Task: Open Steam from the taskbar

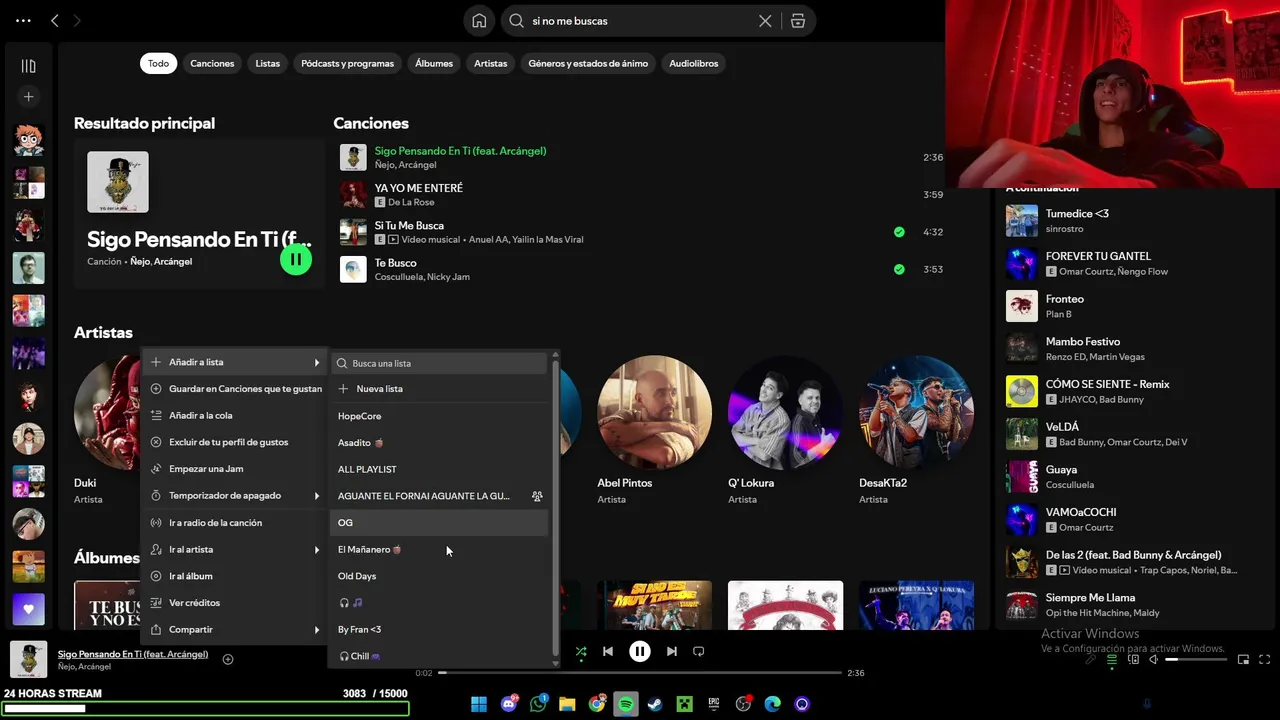Action: (x=654, y=704)
